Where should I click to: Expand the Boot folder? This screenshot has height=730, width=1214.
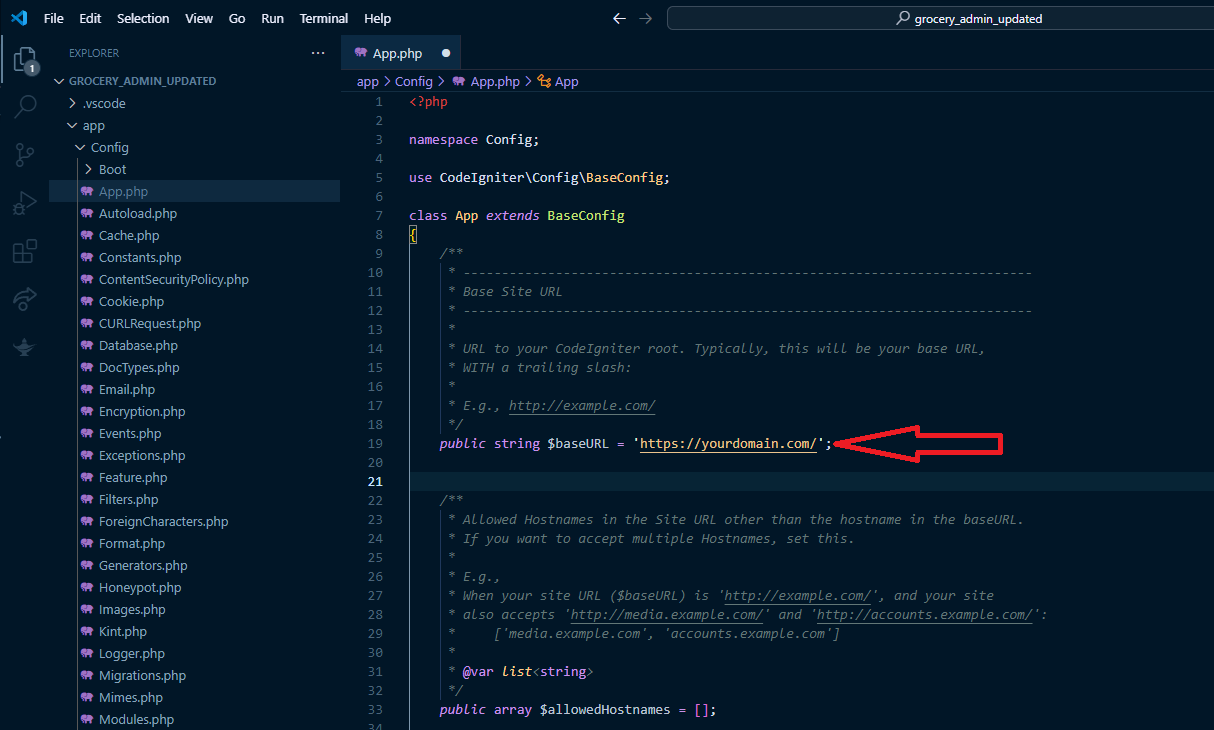pyautogui.click(x=112, y=169)
